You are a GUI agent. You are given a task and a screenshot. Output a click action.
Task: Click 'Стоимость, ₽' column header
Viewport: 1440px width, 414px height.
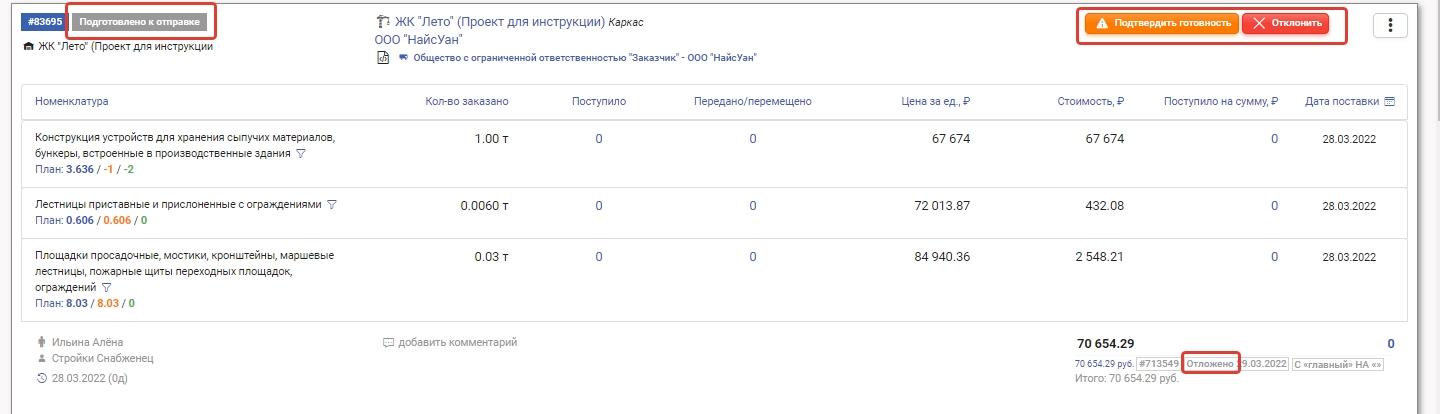(x=1091, y=101)
